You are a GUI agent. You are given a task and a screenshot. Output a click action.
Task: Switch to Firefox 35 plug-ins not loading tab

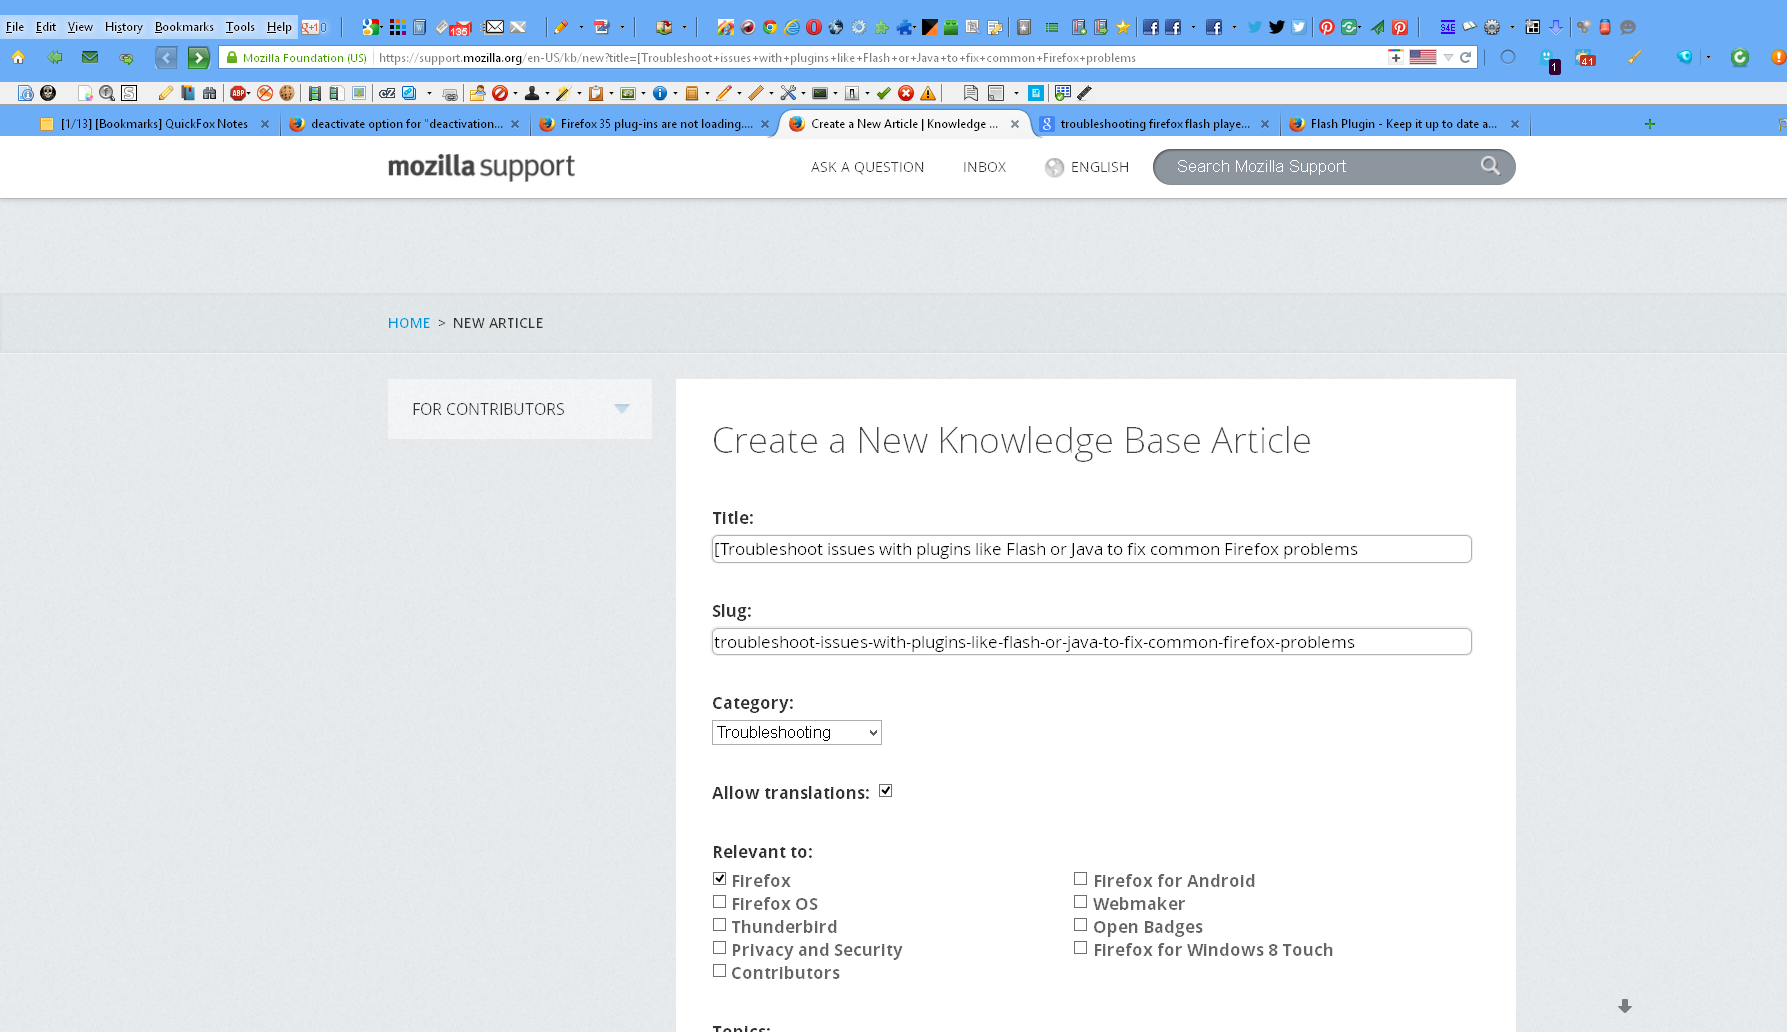point(654,124)
